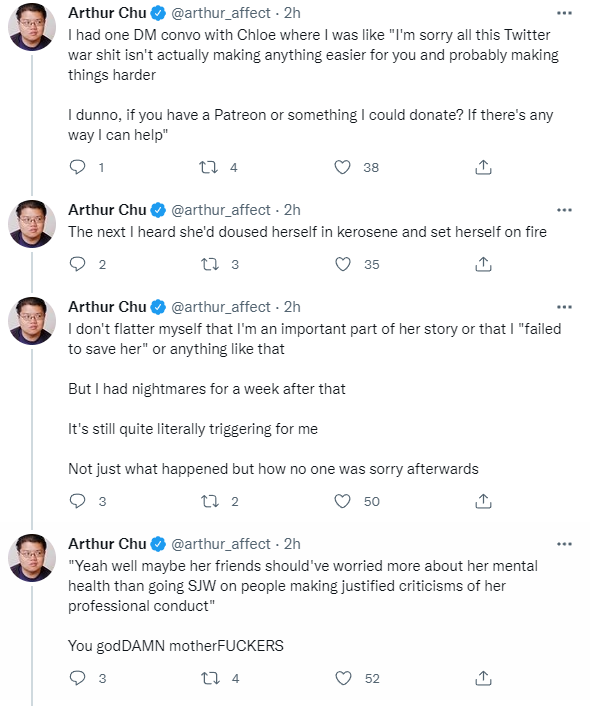Like the tweet showing 50 likes
The height and width of the screenshot is (706, 590).
pos(342,501)
